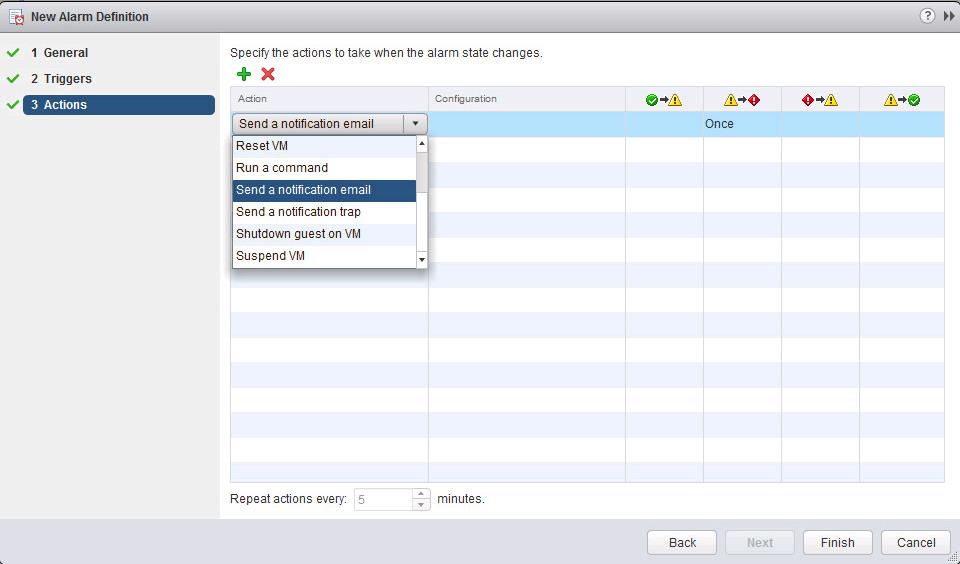Choose Send a notification trap option
960x564 pixels.
(x=324, y=212)
